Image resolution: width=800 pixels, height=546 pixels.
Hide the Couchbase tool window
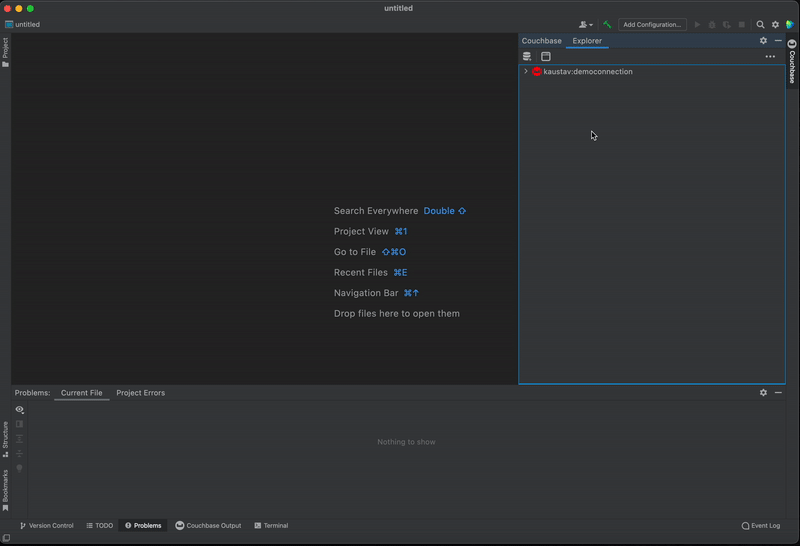[x=778, y=40]
